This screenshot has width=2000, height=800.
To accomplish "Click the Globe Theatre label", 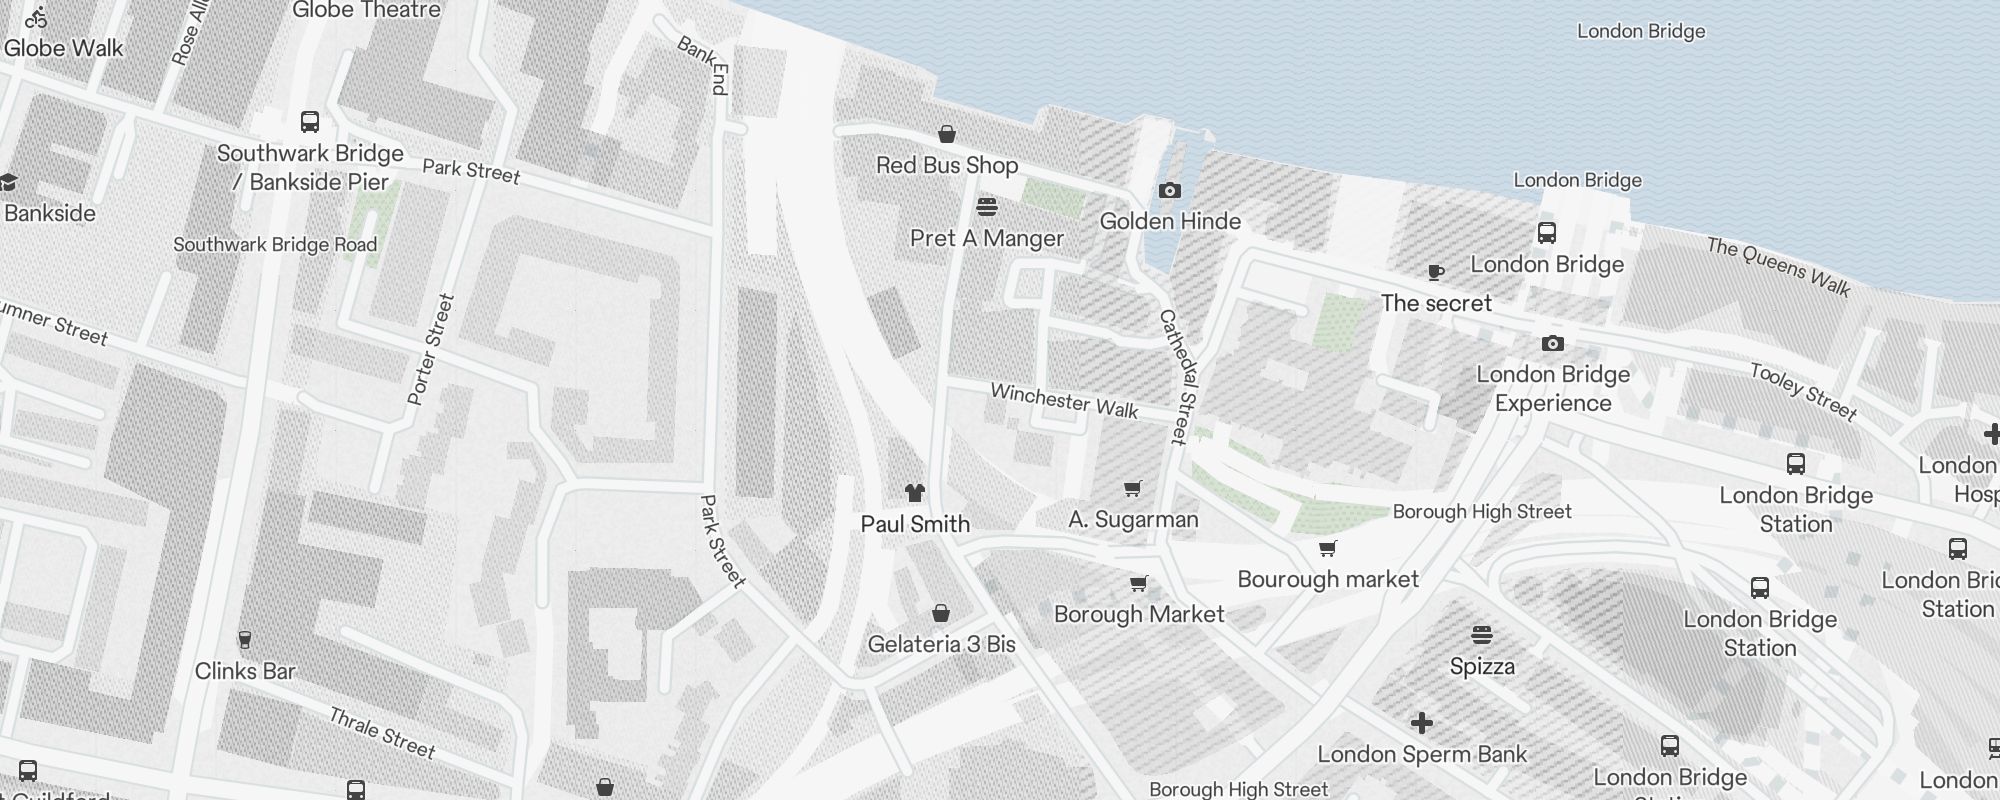I will 366,10.
